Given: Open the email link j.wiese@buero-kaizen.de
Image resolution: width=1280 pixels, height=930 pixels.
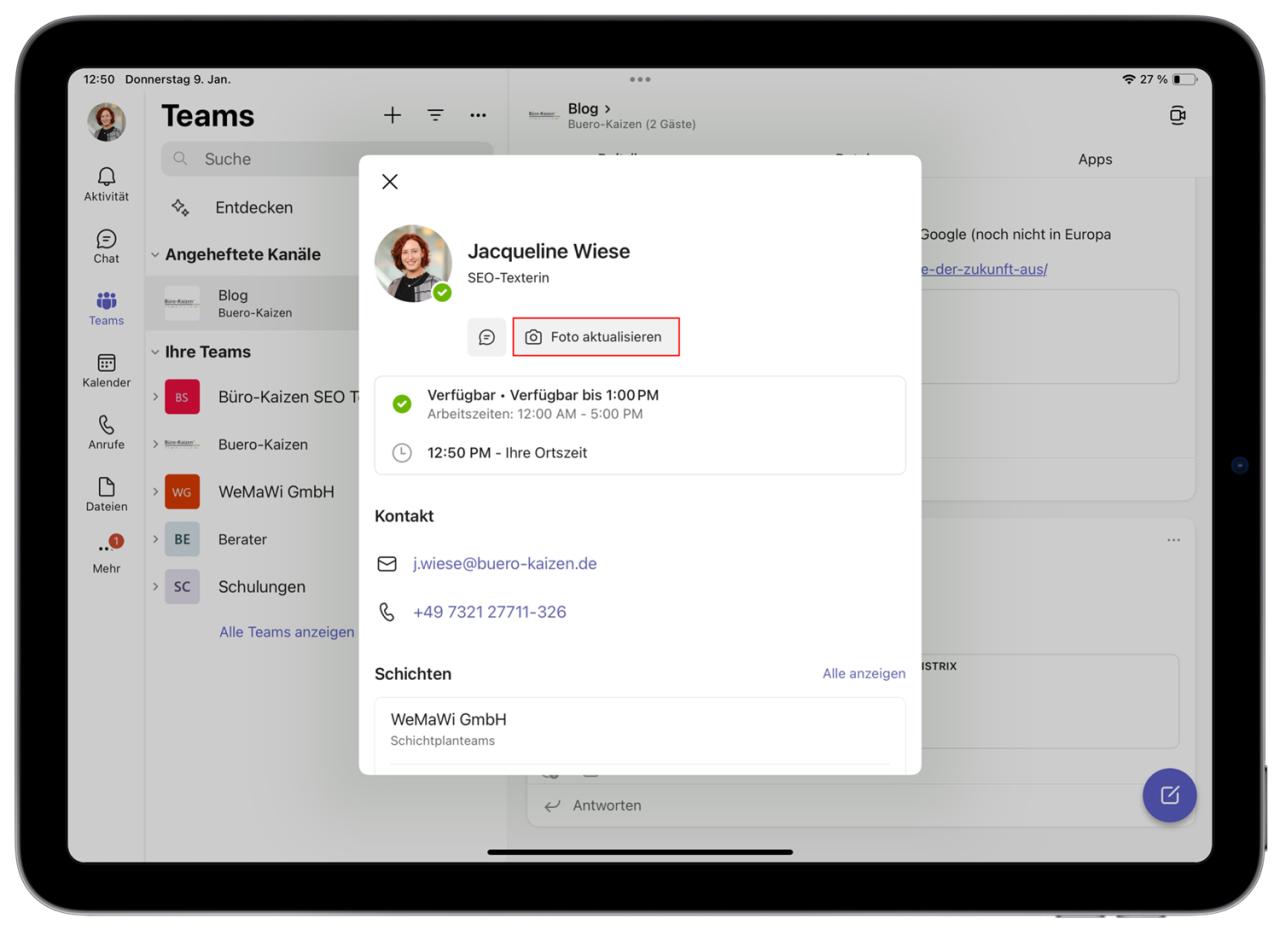Looking at the screenshot, I should pos(504,563).
